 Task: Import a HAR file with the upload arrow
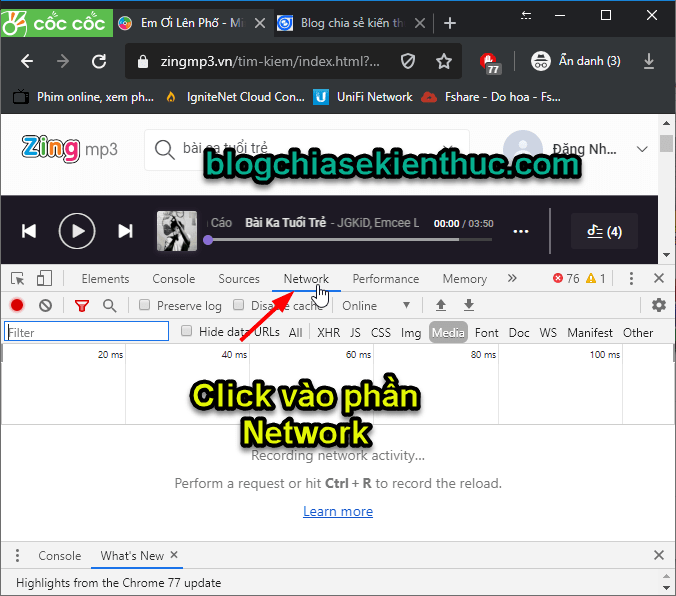[441, 305]
